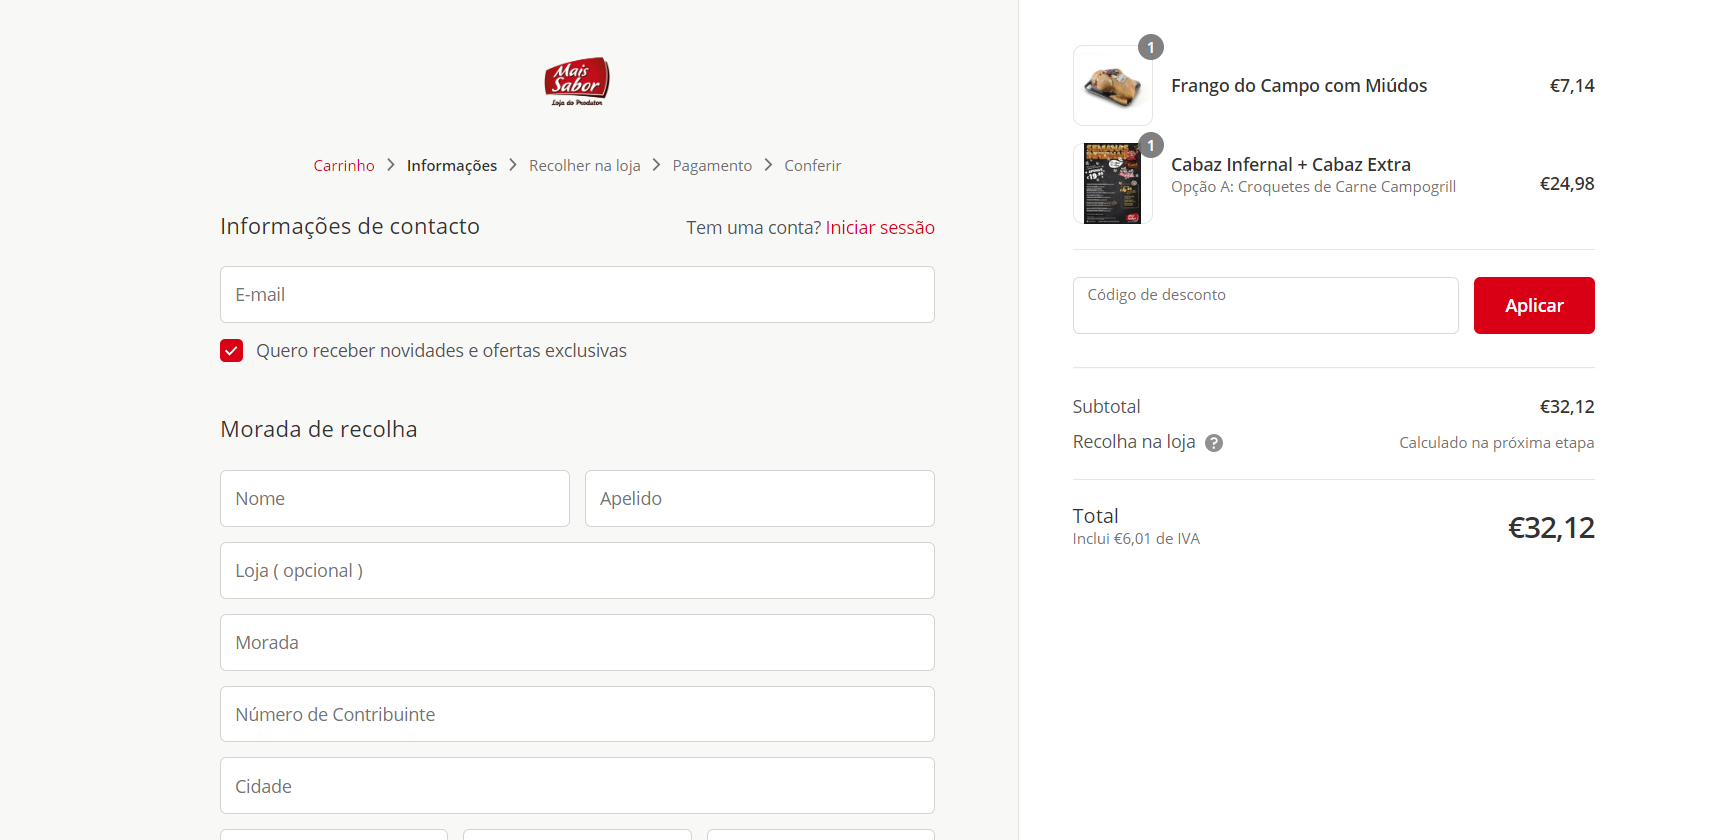
Task: Focus the Loja (opcional) field
Action: (577, 570)
